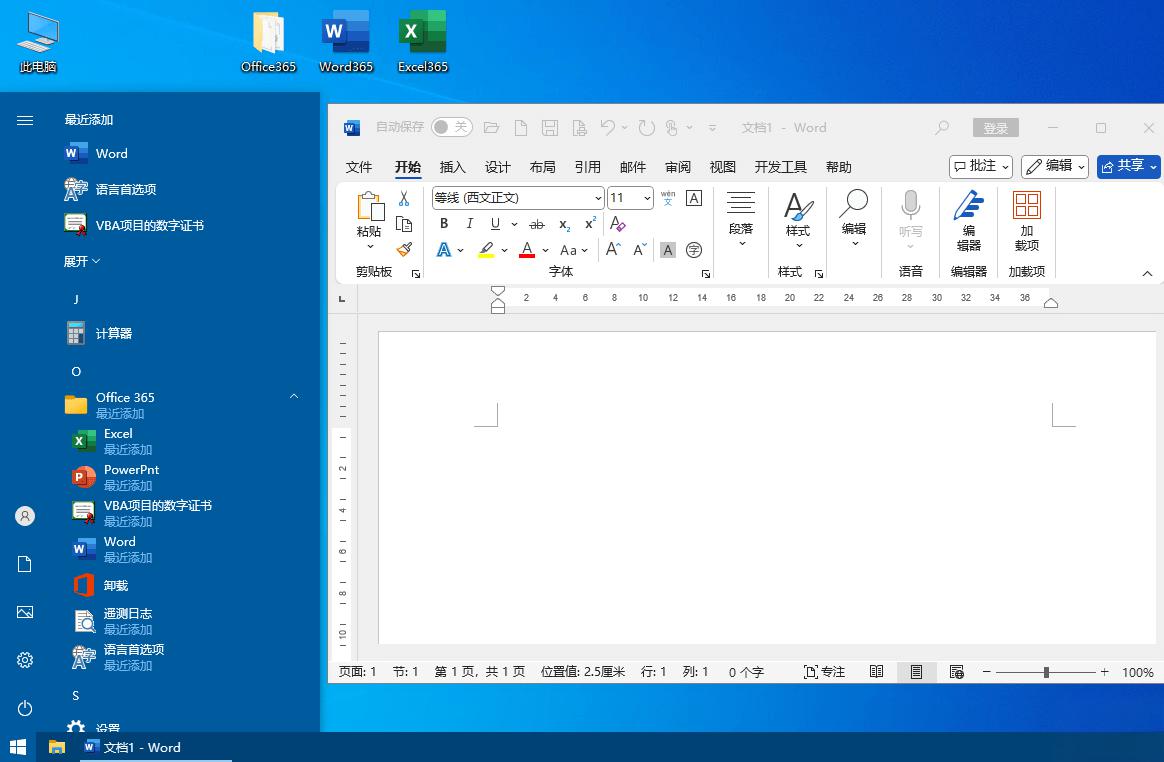This screenshot has height=762, width=1164.
Task: Apply strikethrough to text
Action: click(x=537, y=224)
